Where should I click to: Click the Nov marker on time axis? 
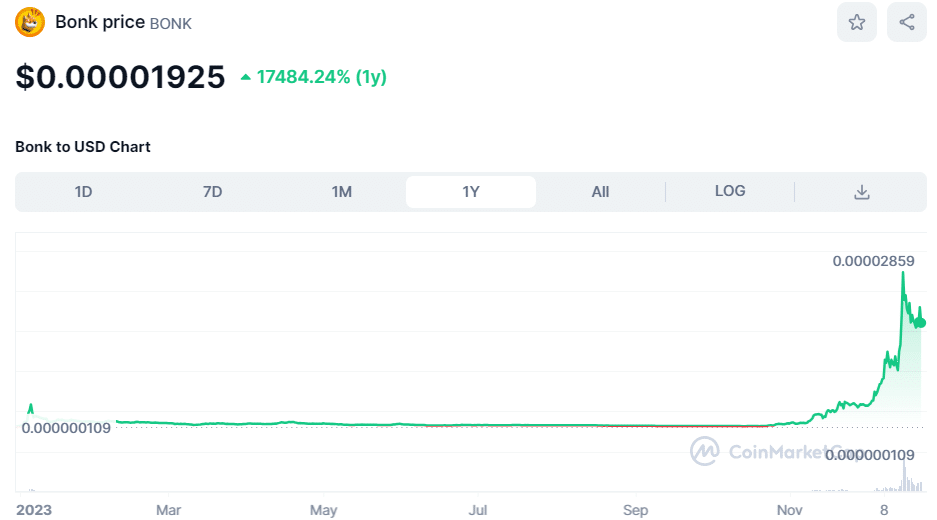[790, 510]
